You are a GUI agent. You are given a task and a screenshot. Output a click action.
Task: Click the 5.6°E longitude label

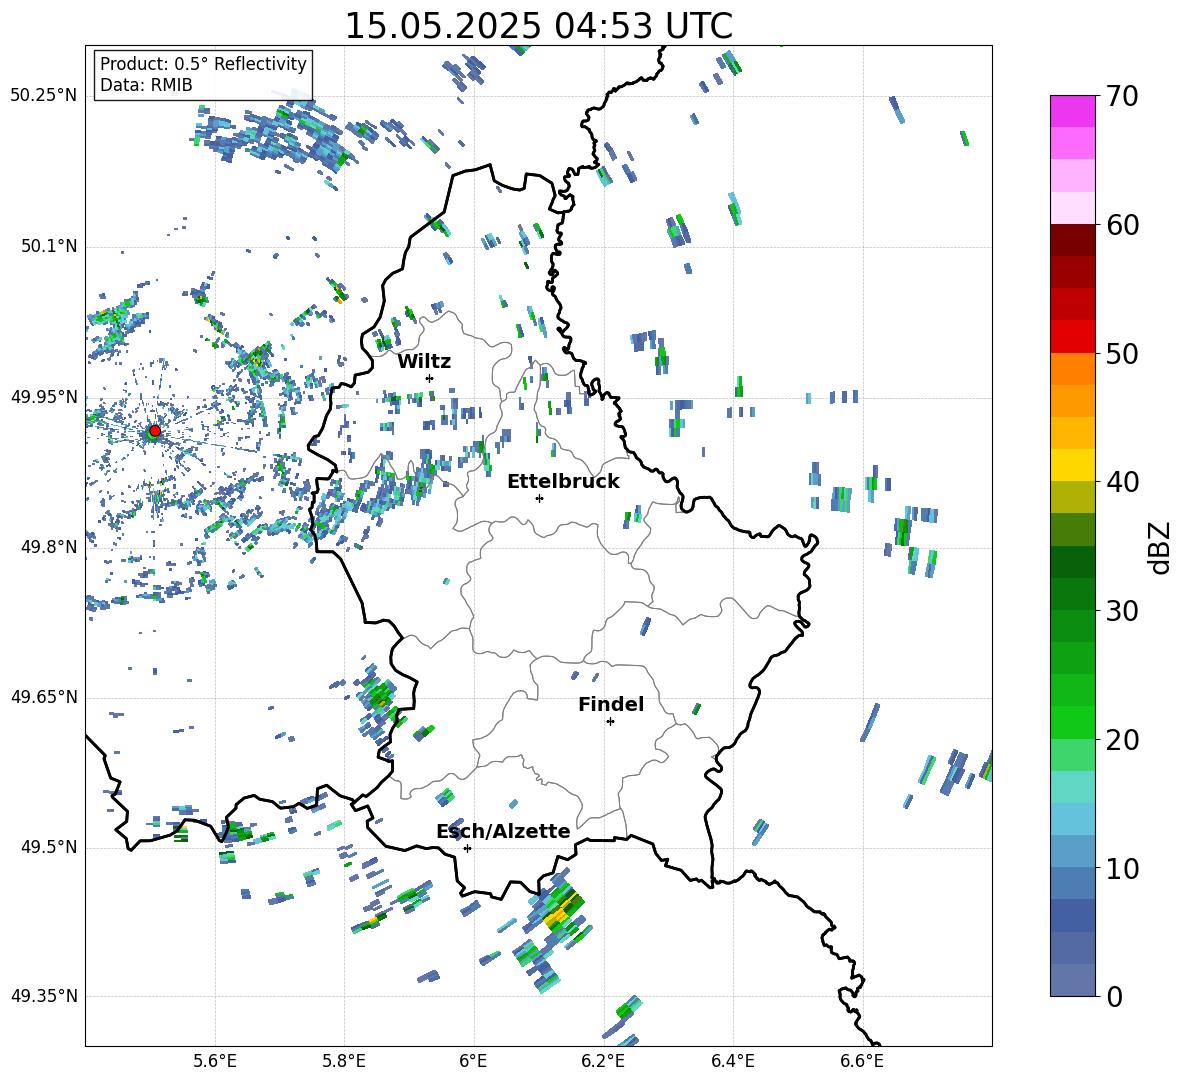pyautogui.click(x=215, y=1061)
